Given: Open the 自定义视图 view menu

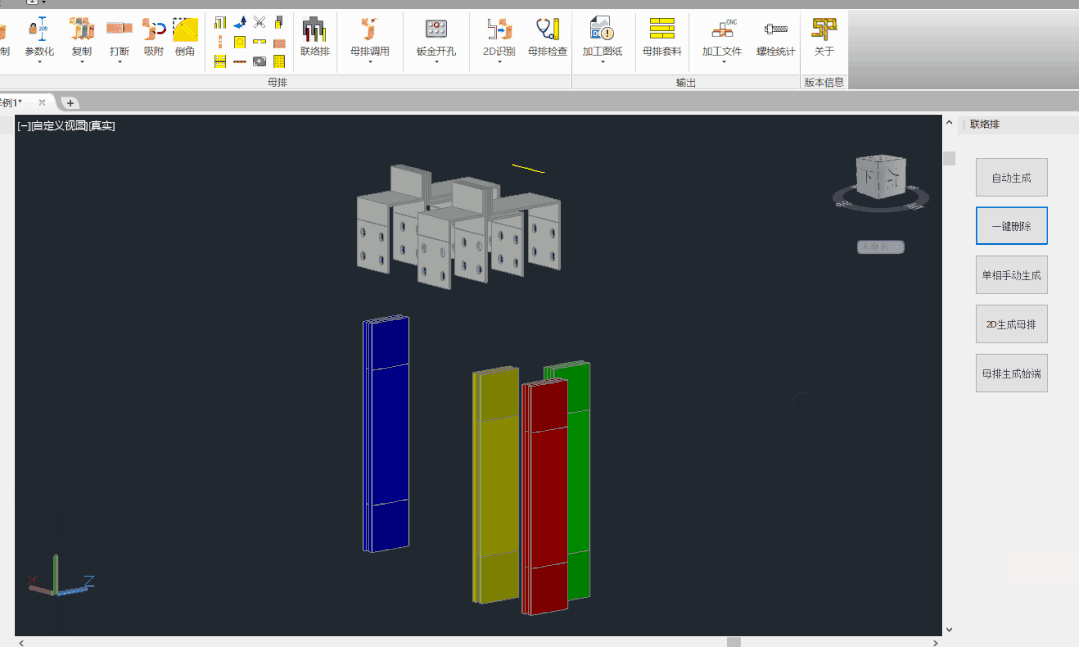Looking at the screenshot, I should point(60,125).
